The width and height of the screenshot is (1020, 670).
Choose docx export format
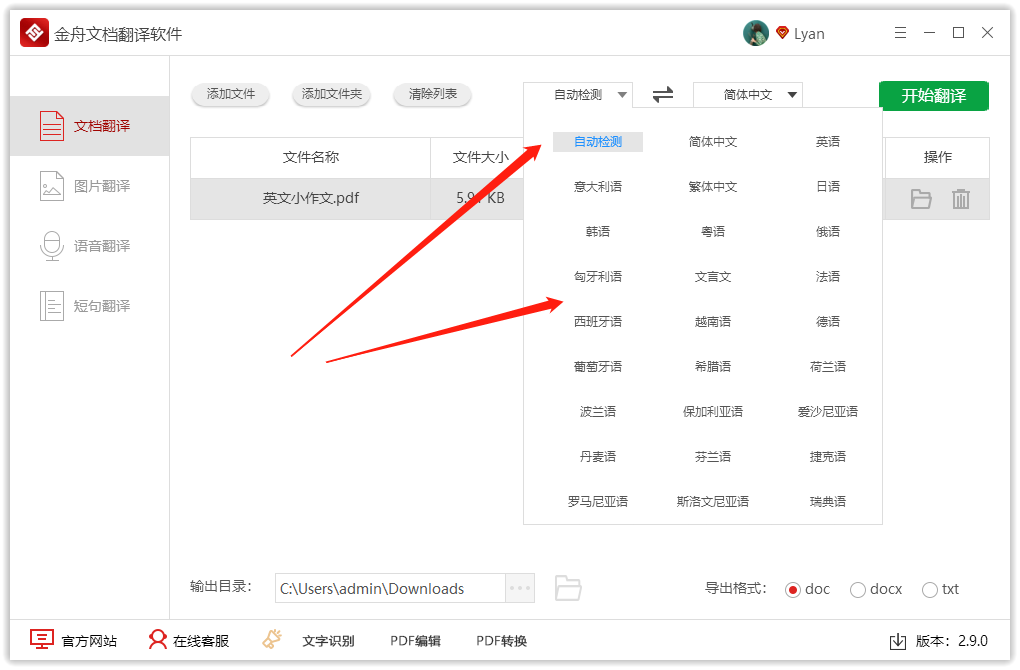(x=857, y=589)
